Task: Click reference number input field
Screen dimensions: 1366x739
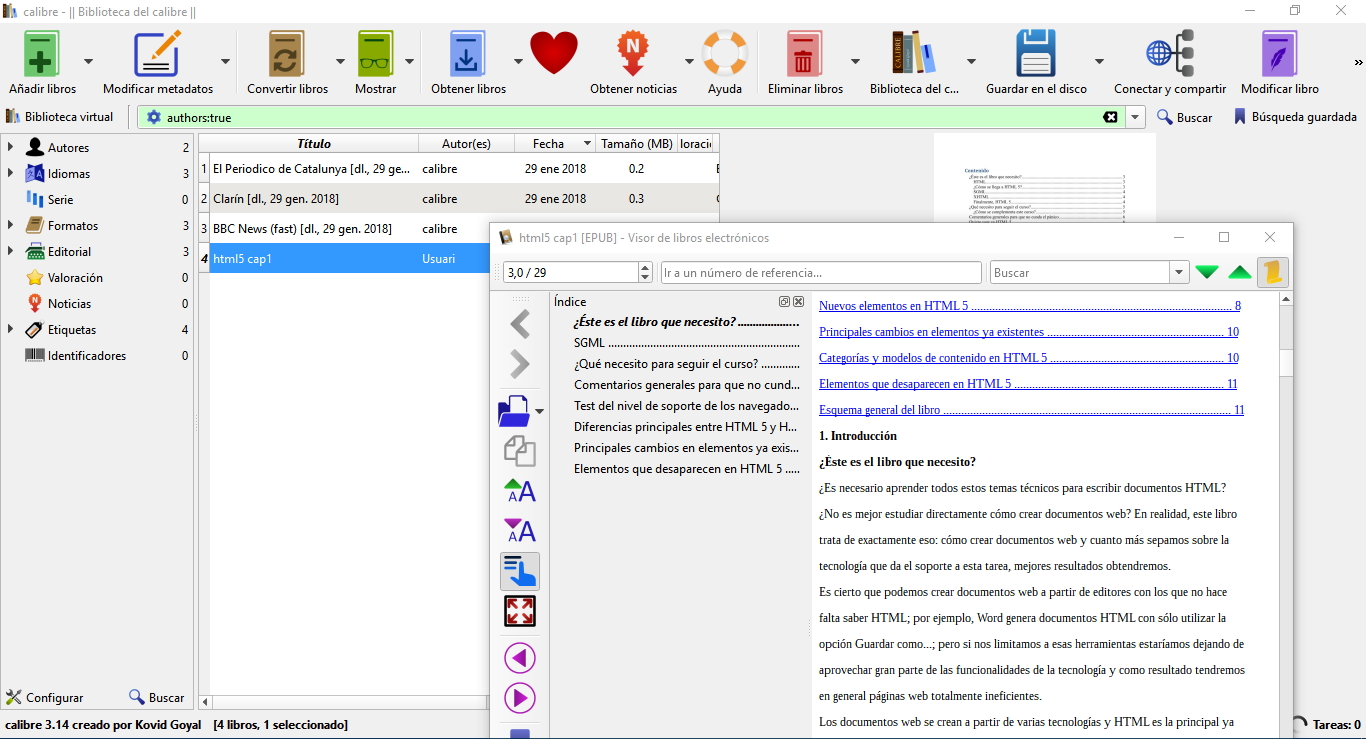Action: coord(821,272)
